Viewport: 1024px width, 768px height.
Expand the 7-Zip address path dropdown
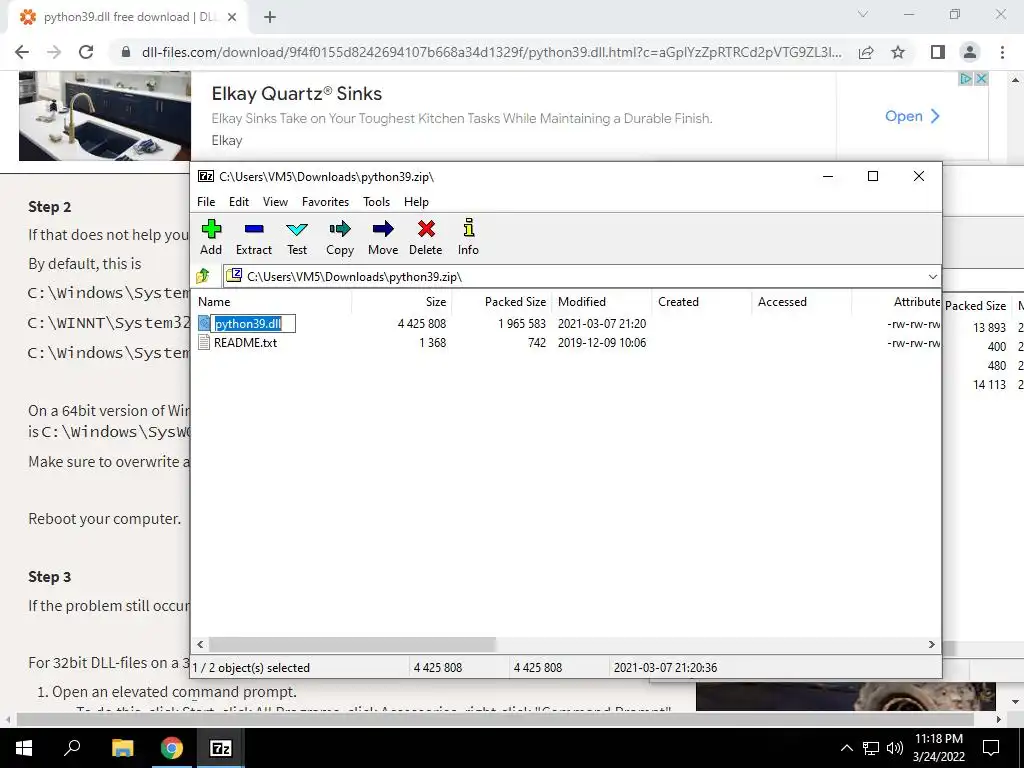tap(933, 277)
